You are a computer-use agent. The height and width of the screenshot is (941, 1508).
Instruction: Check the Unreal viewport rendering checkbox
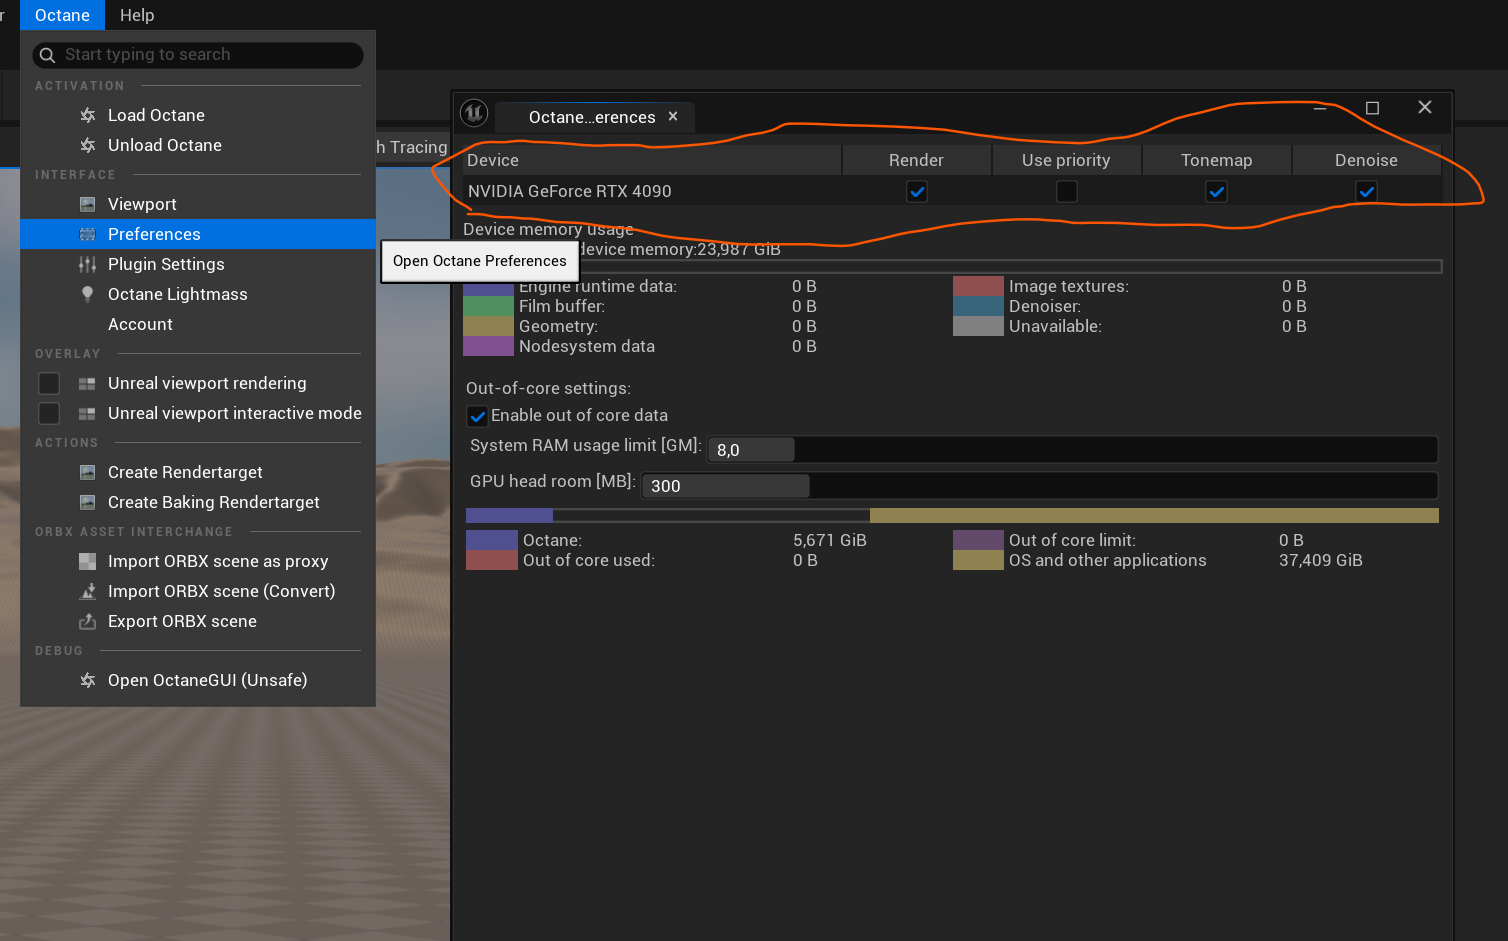(48, 383)
